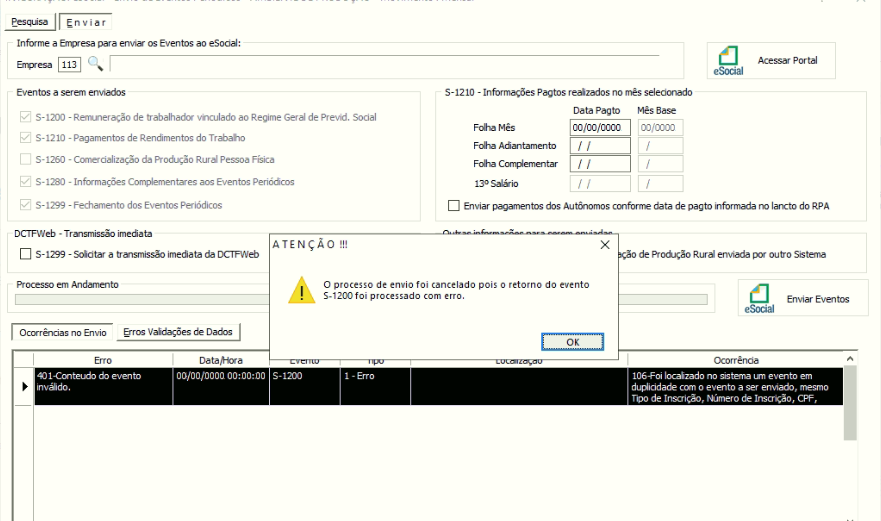881x521 pixels.
Task: Check Enviar pagamentos dos Autônomos option
Action: (454, 206)
